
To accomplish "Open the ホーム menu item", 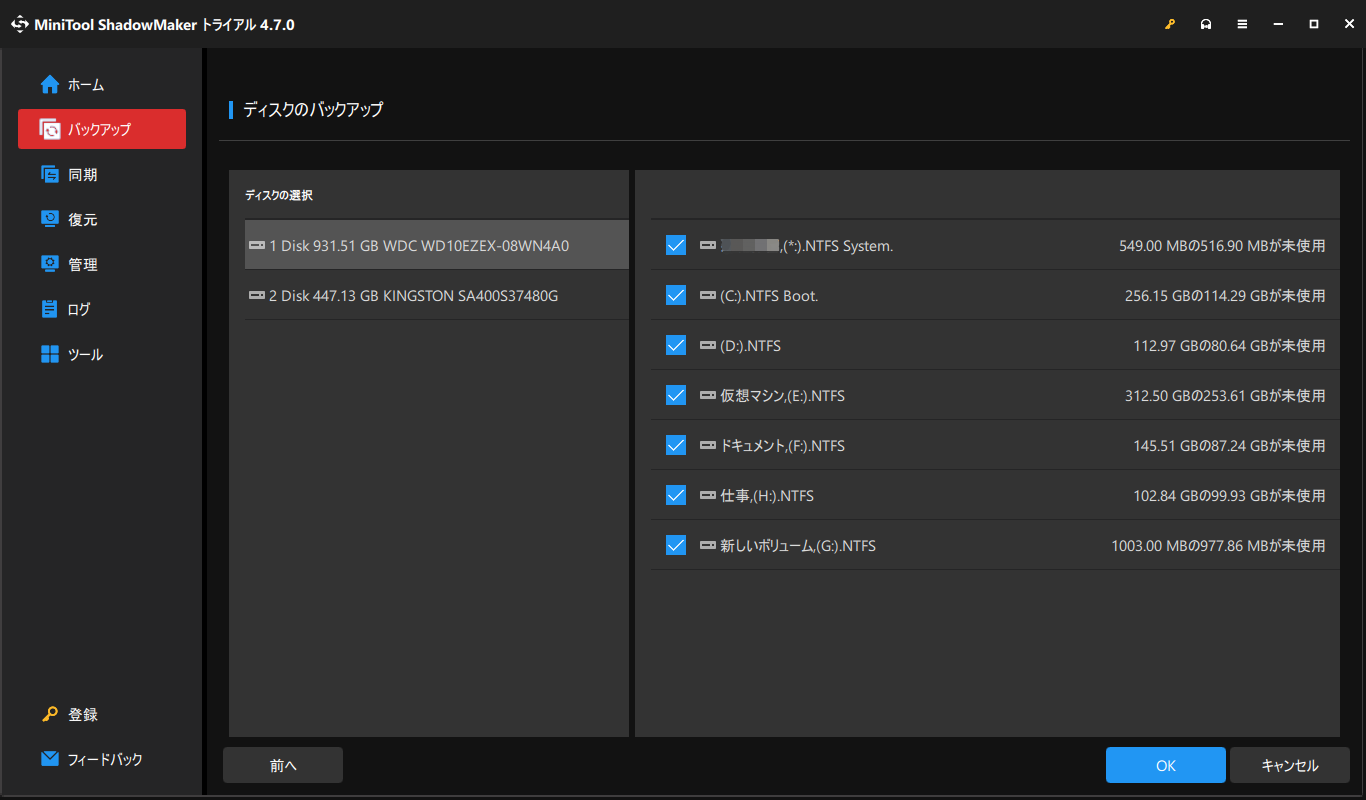I will click(102, 85).
